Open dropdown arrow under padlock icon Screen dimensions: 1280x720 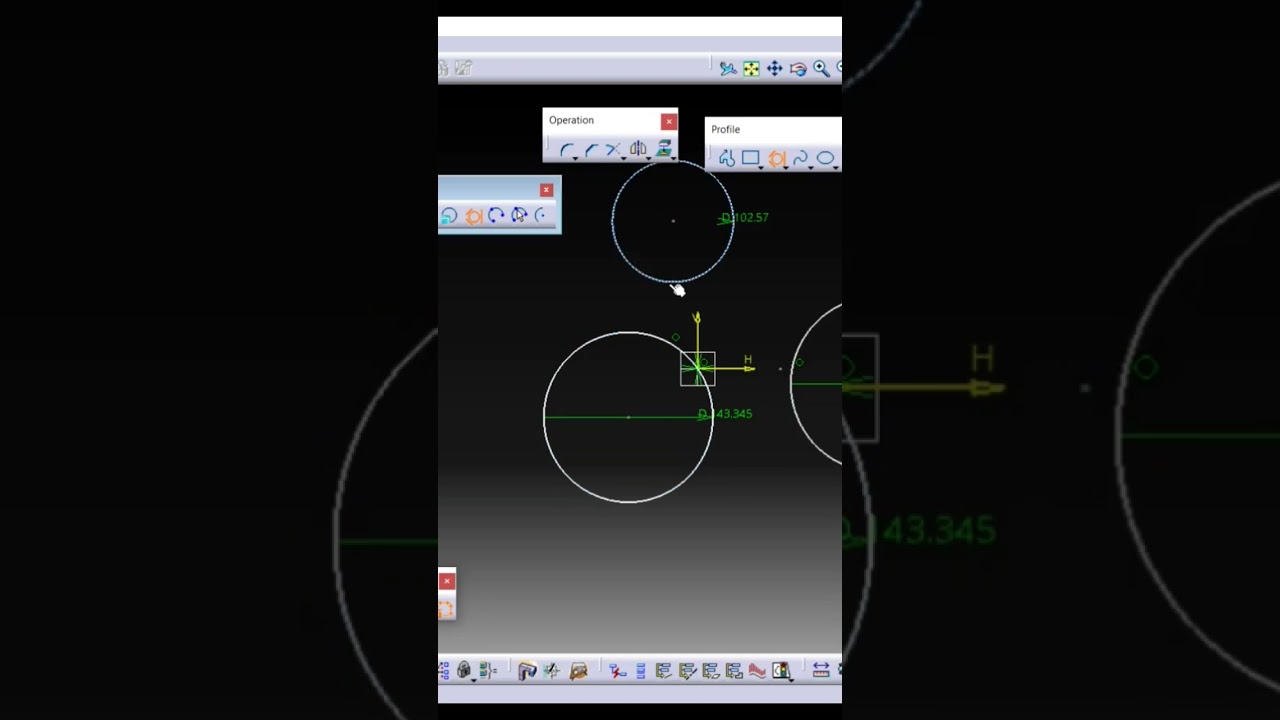(x=474, y=681)
